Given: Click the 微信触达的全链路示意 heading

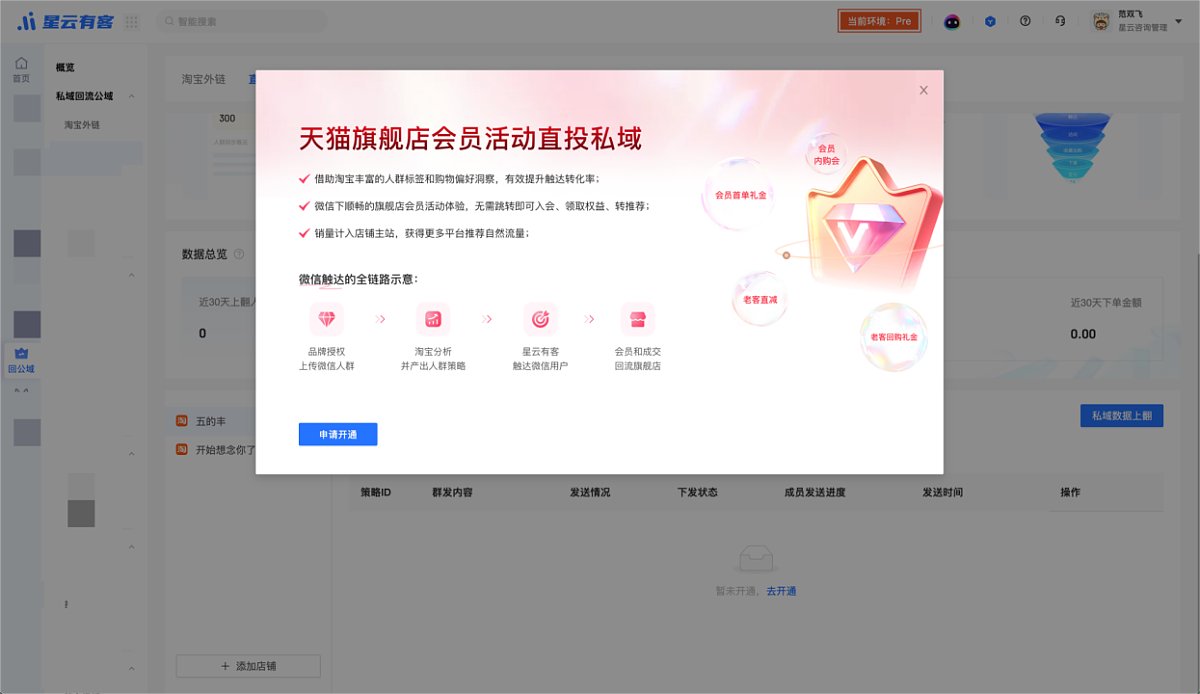Looking at the screenshot, I should [x=358, y=279].
